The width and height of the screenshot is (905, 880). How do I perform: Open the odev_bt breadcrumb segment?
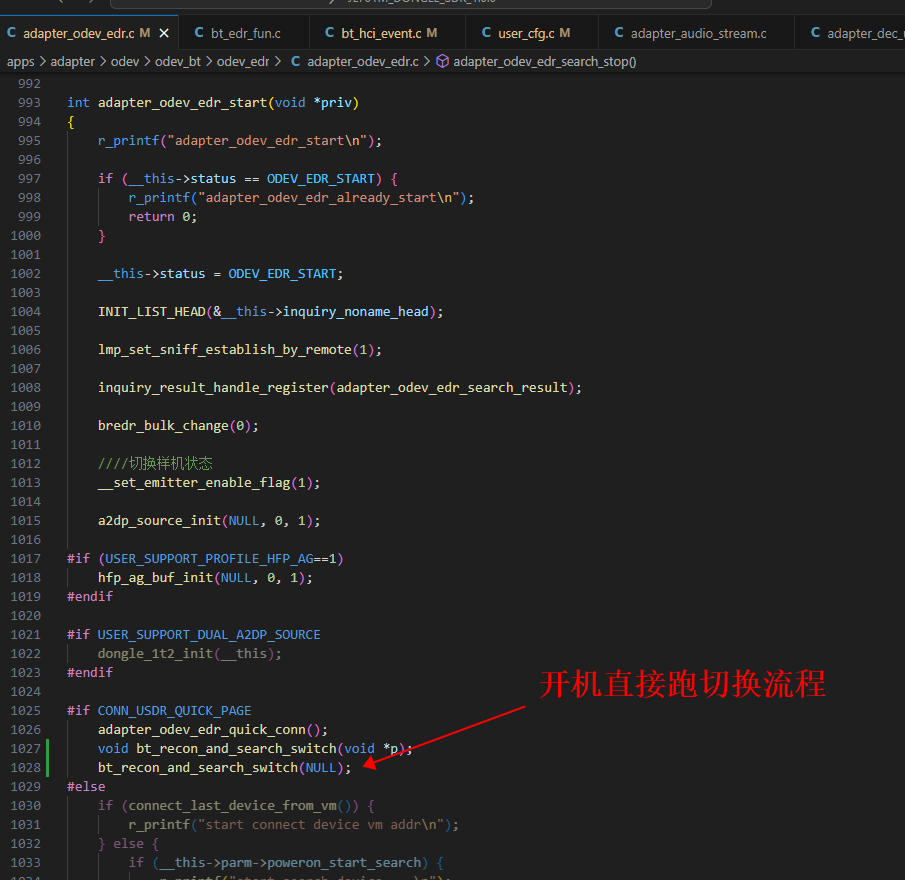(178, 62)
